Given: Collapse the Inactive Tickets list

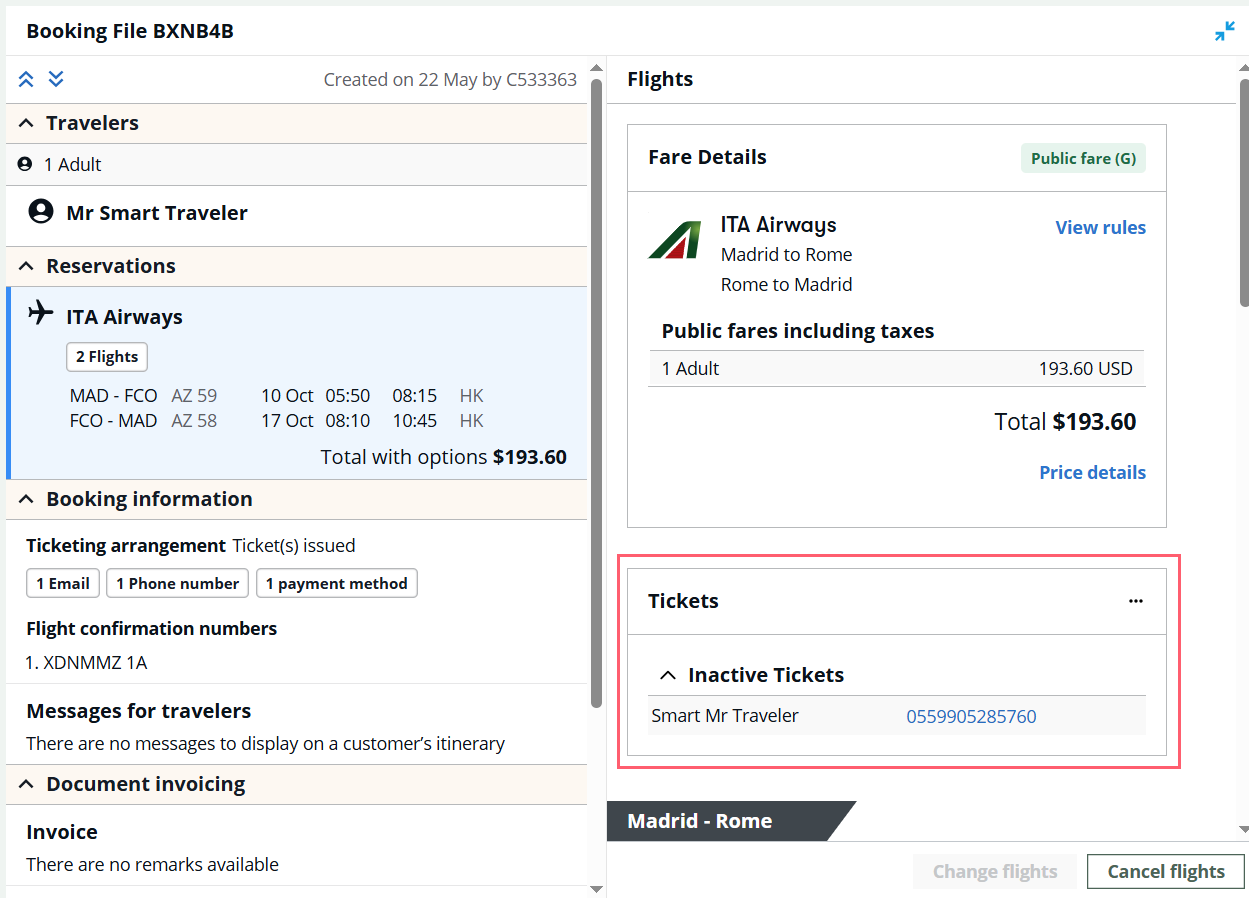Looking at the screenshot, I should point(668,675).
